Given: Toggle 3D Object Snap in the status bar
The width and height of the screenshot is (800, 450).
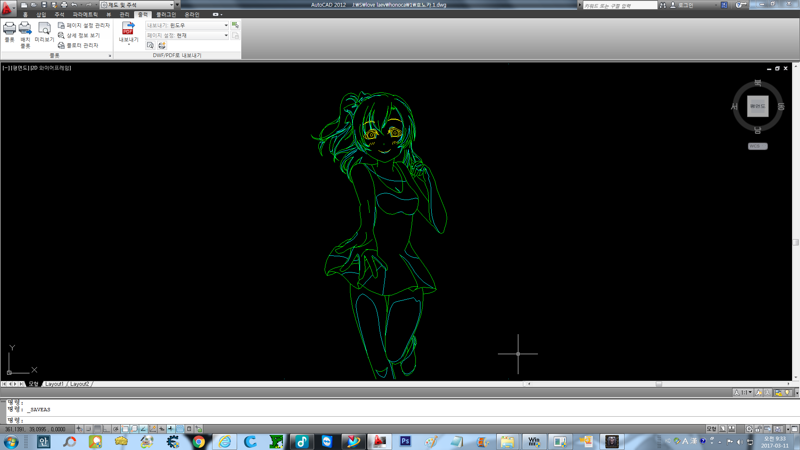Looking at the screenshot, I should [134, 429].
